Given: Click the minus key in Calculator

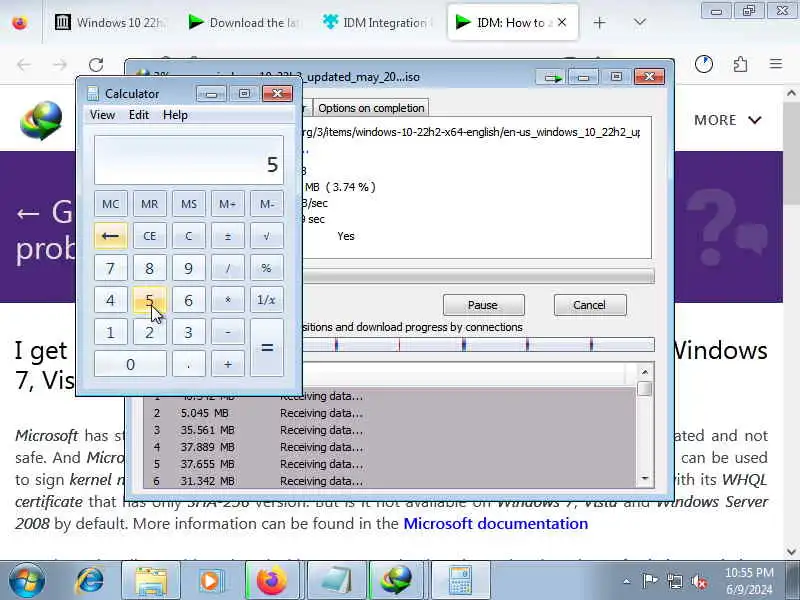Looking at the screenshot, I should [x=228, y=332].
